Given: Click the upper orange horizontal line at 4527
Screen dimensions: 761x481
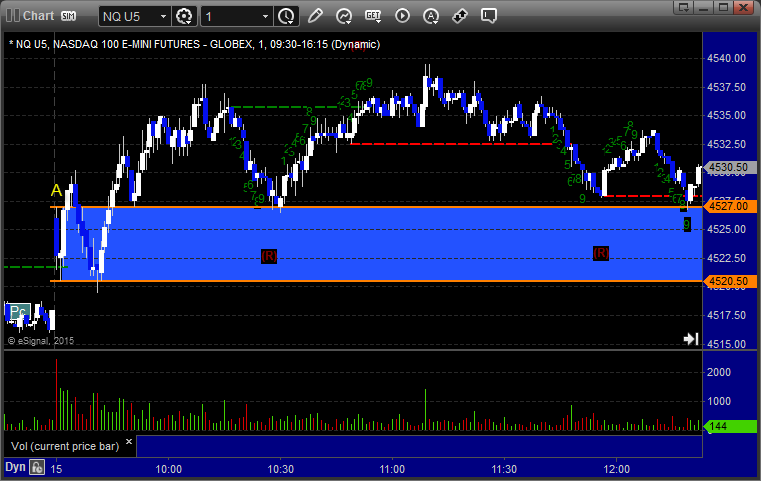Looking at the screenshot, I should coord(376,207).
